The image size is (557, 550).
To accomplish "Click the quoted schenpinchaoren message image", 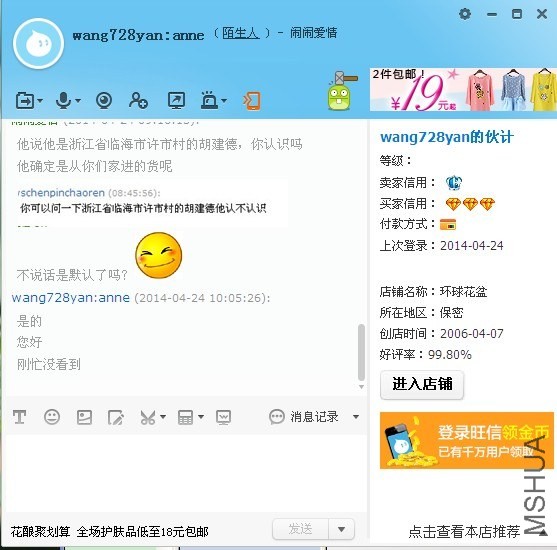I will (152, 203).
